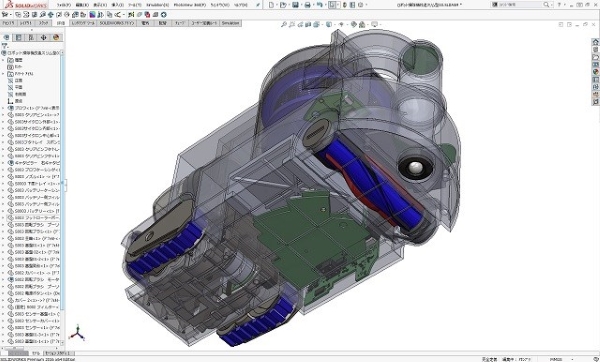Click the New document icon

[271, 5]
